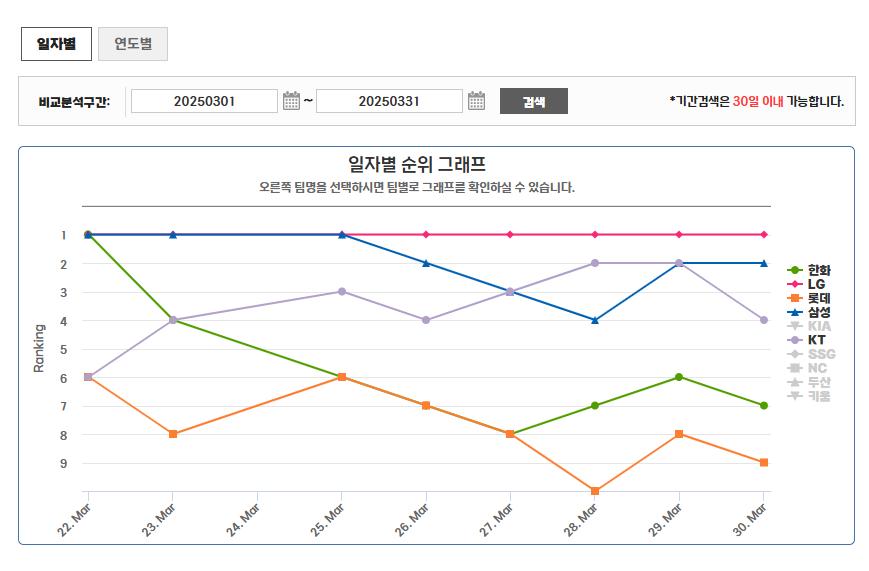Click 삼성 blue triangle marker on 28. Mar
Image resolution: width=869 pixels, height=571 pixels.
tap(595, 320)
